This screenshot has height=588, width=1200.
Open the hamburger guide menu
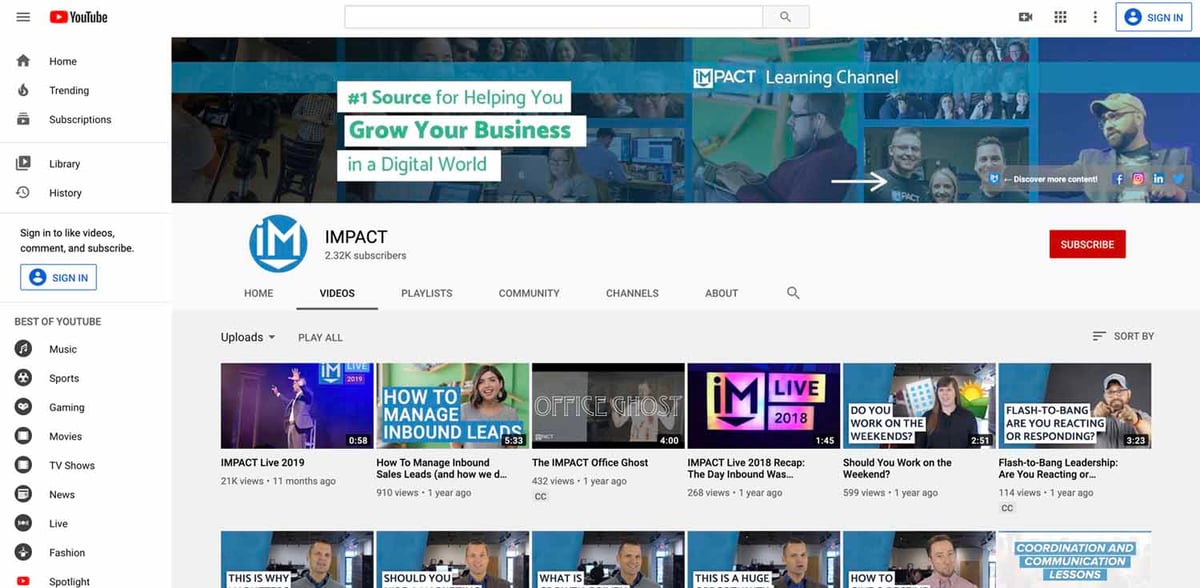(23, 17)
